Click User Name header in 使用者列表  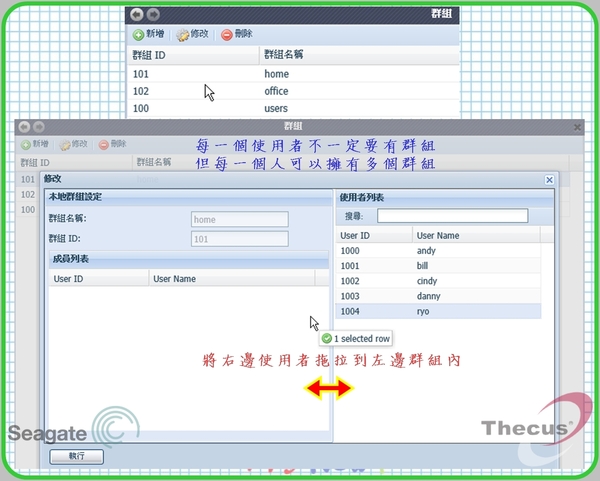coord(476,235)
